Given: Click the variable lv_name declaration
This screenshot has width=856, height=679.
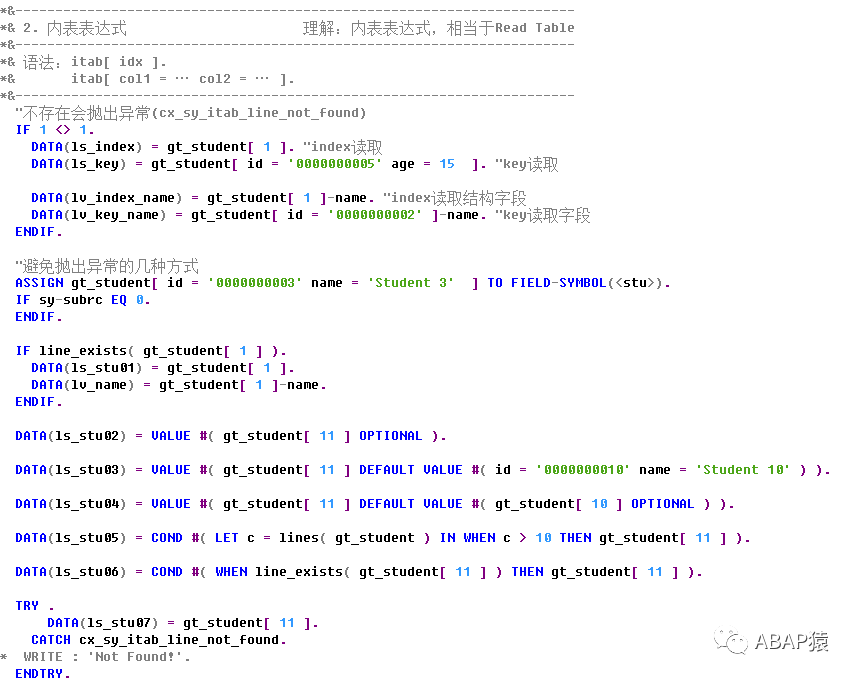Looking at the screenshot, I should pos(99,385).
